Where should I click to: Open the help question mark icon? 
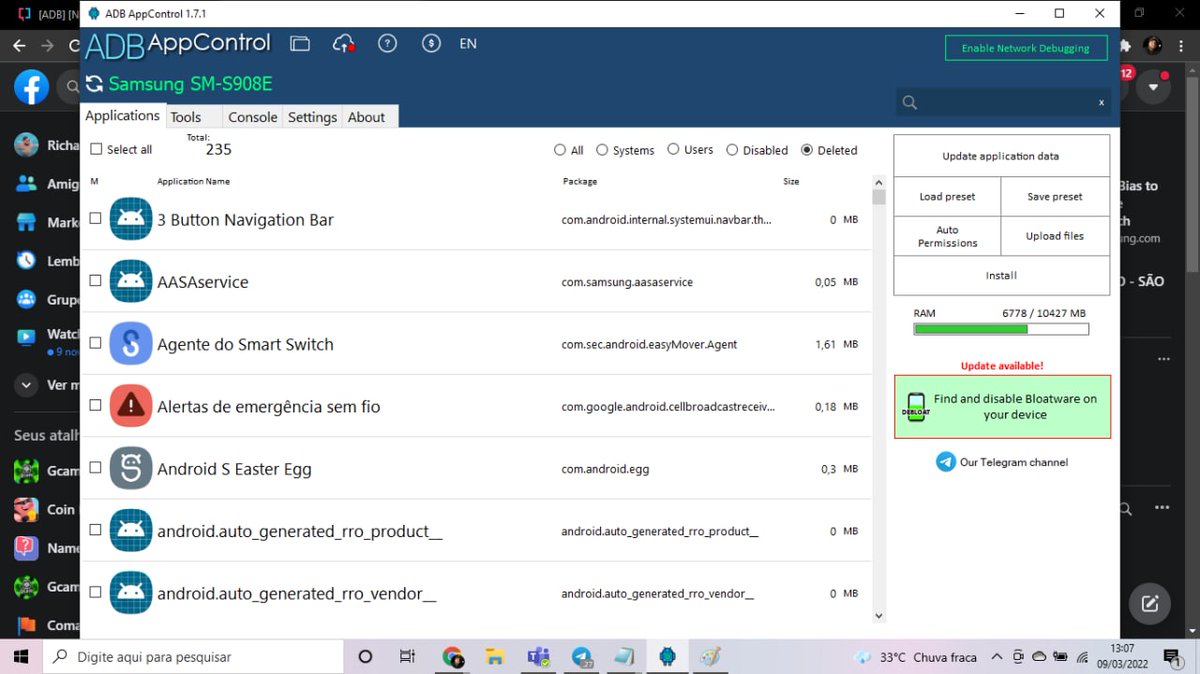click(x=388, y=44)
